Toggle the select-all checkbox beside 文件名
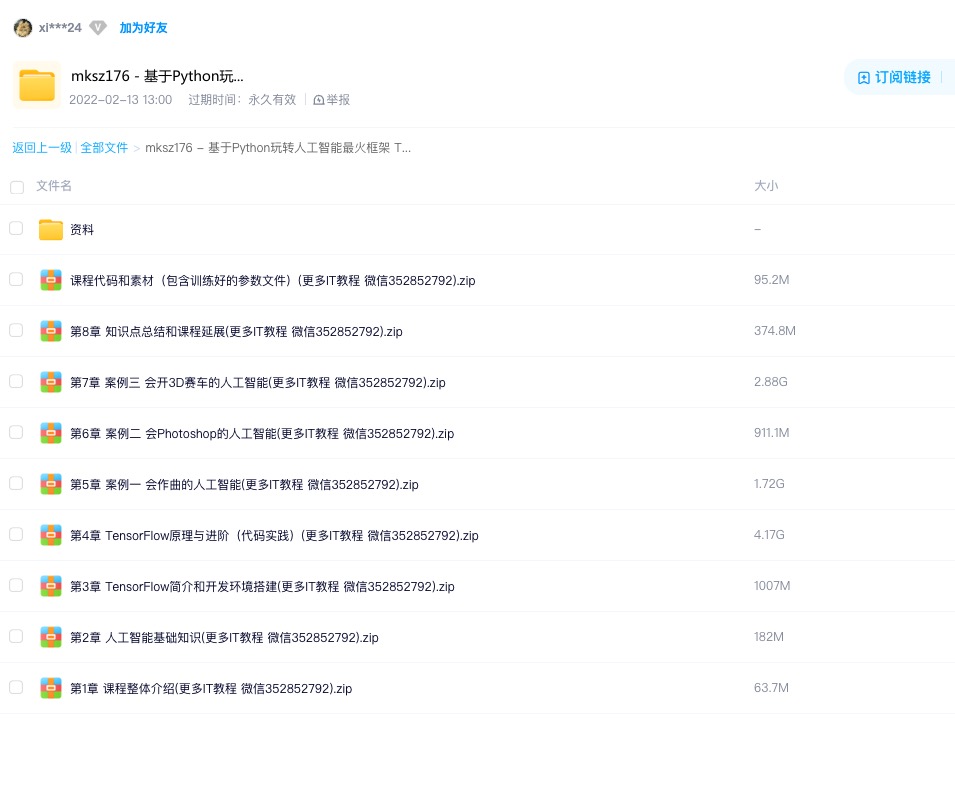This screenshot has width=955, height=806. click(17, 187)
